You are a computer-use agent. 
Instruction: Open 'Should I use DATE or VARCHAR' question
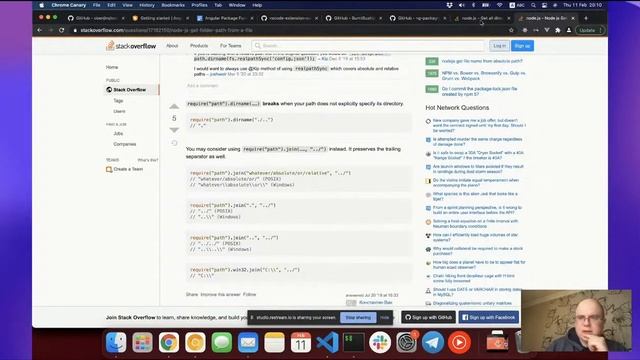click(x=477, y=291)
